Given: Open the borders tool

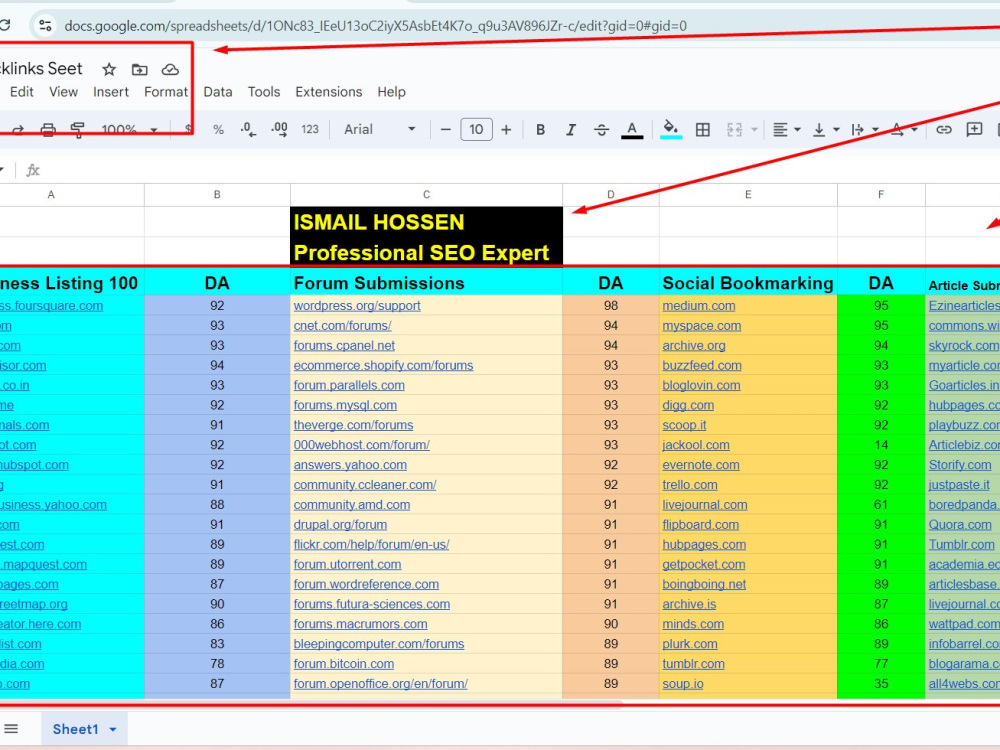Looking at the screenshot, I should tap(703, 130).
